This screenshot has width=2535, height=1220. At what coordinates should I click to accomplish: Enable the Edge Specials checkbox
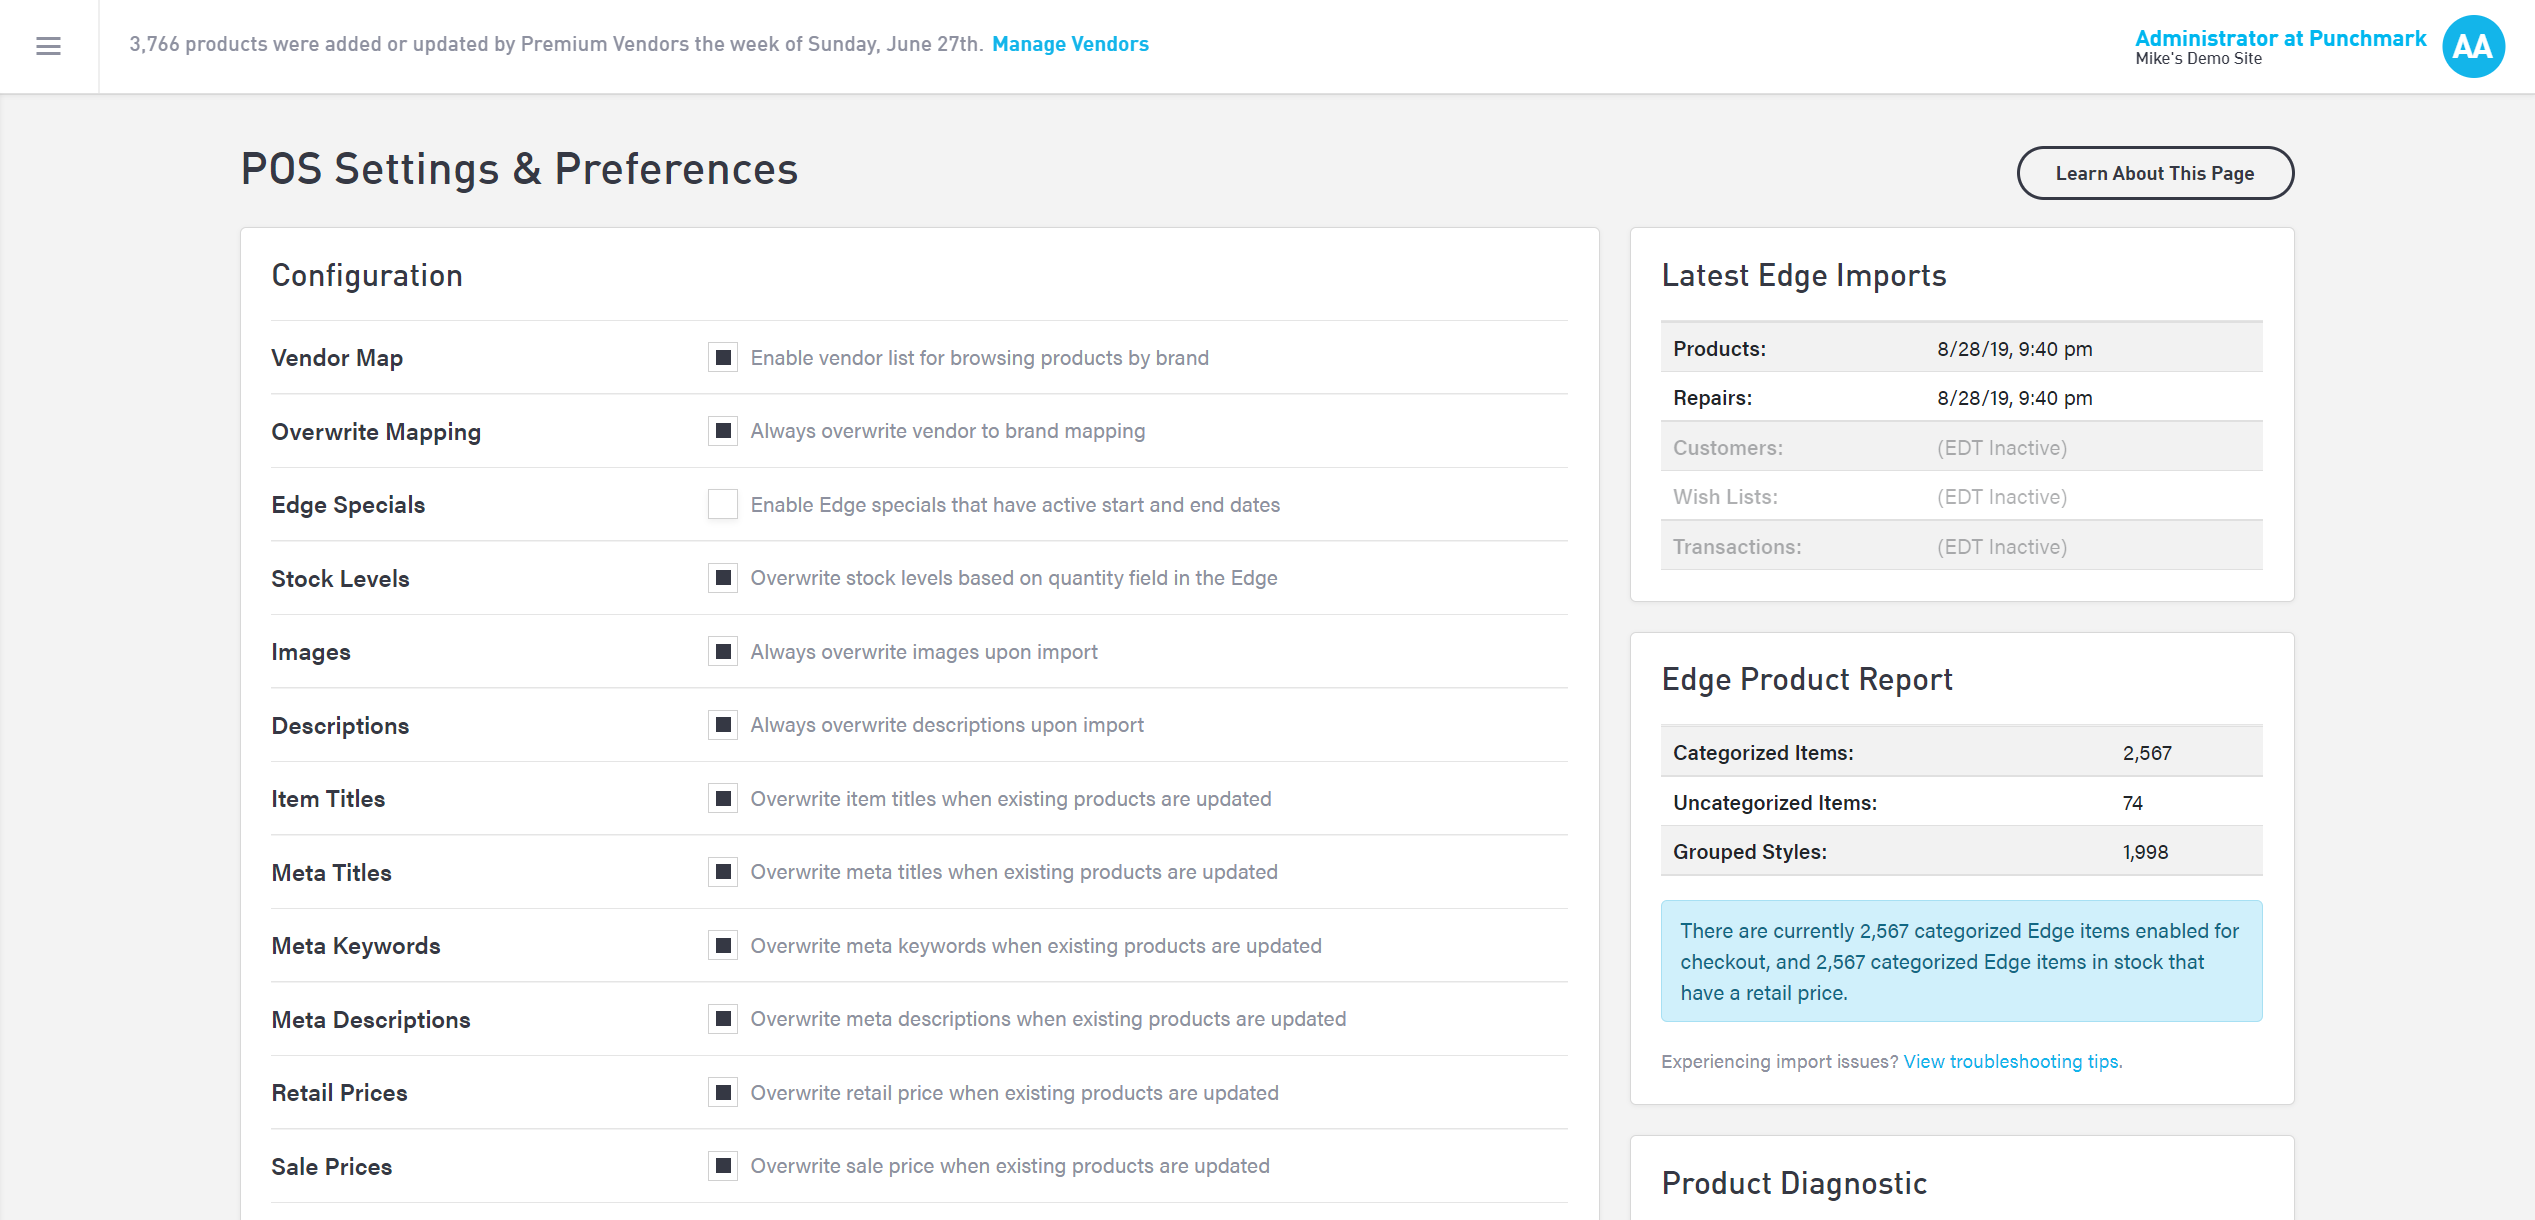coord(723,504)
